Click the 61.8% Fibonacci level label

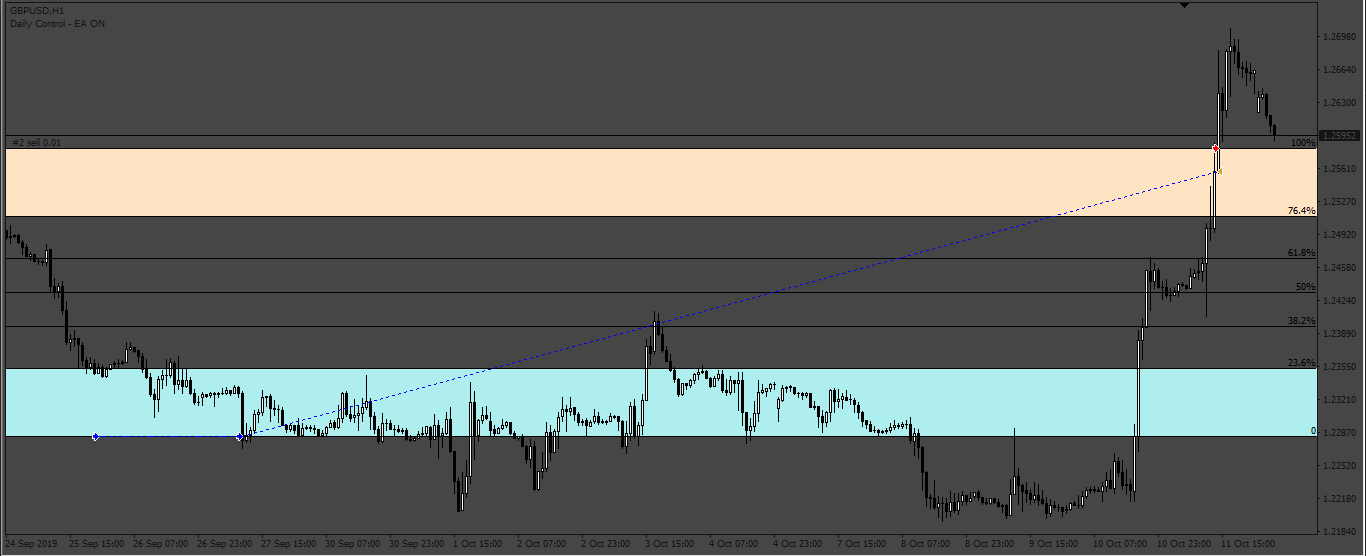(x=1302, y=253)
